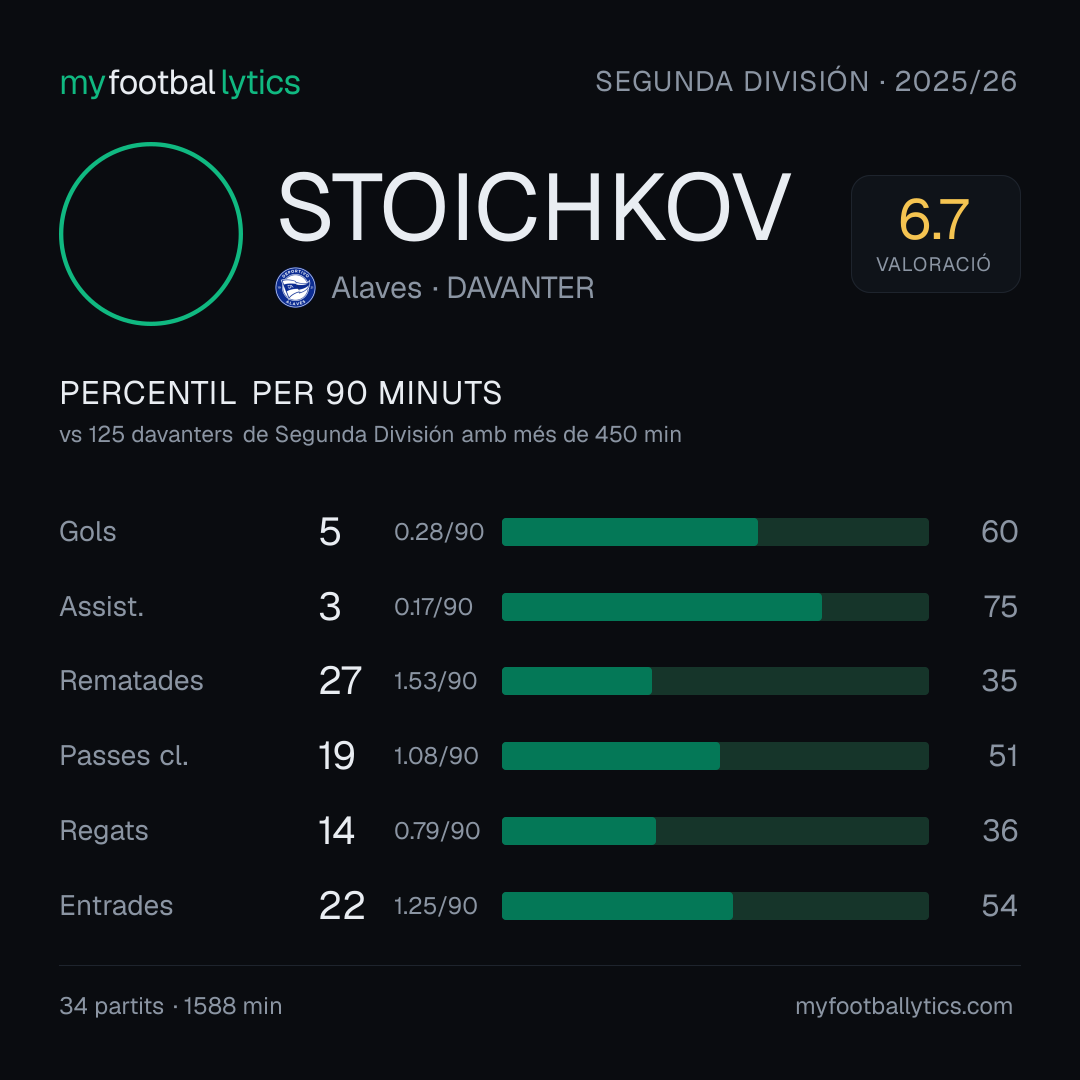Visit the myfootballytics.com link
1080x1080 pixels.
click(904, 1006)
